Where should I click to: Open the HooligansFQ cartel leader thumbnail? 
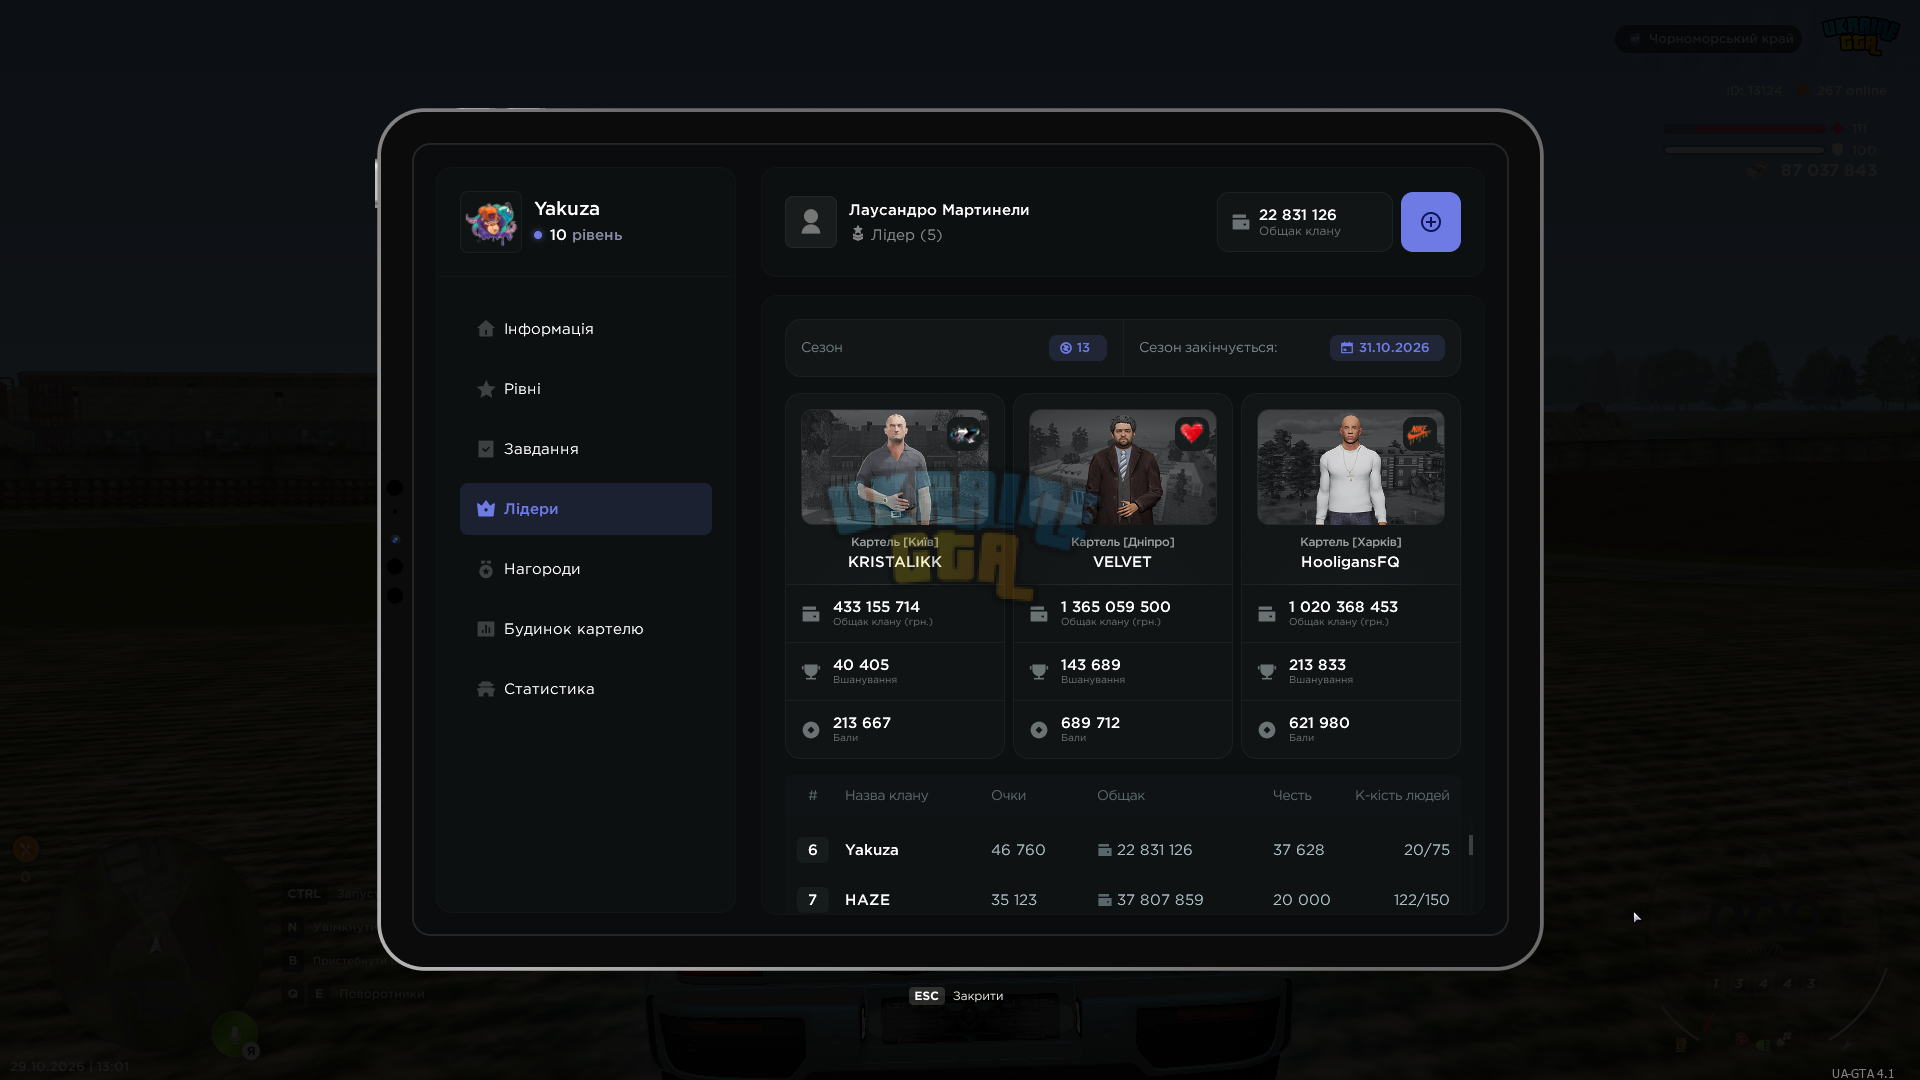[x=1350, y=467]
